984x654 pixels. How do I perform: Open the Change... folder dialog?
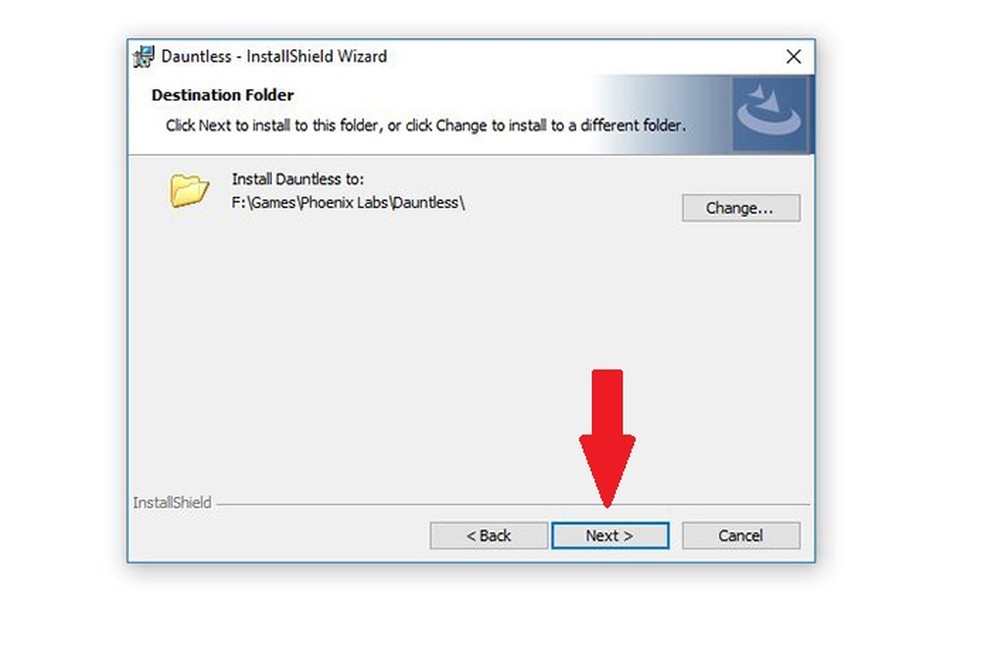click(x=741, y=208)
